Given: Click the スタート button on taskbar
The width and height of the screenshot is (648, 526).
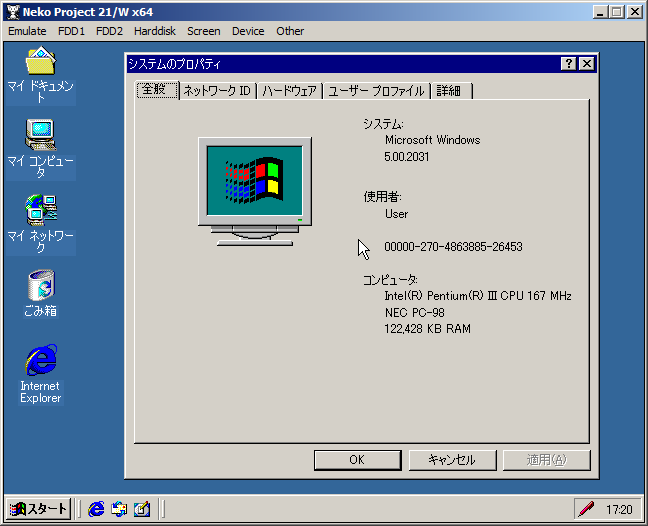Looking at the screenshot, I should click(39, 509).
